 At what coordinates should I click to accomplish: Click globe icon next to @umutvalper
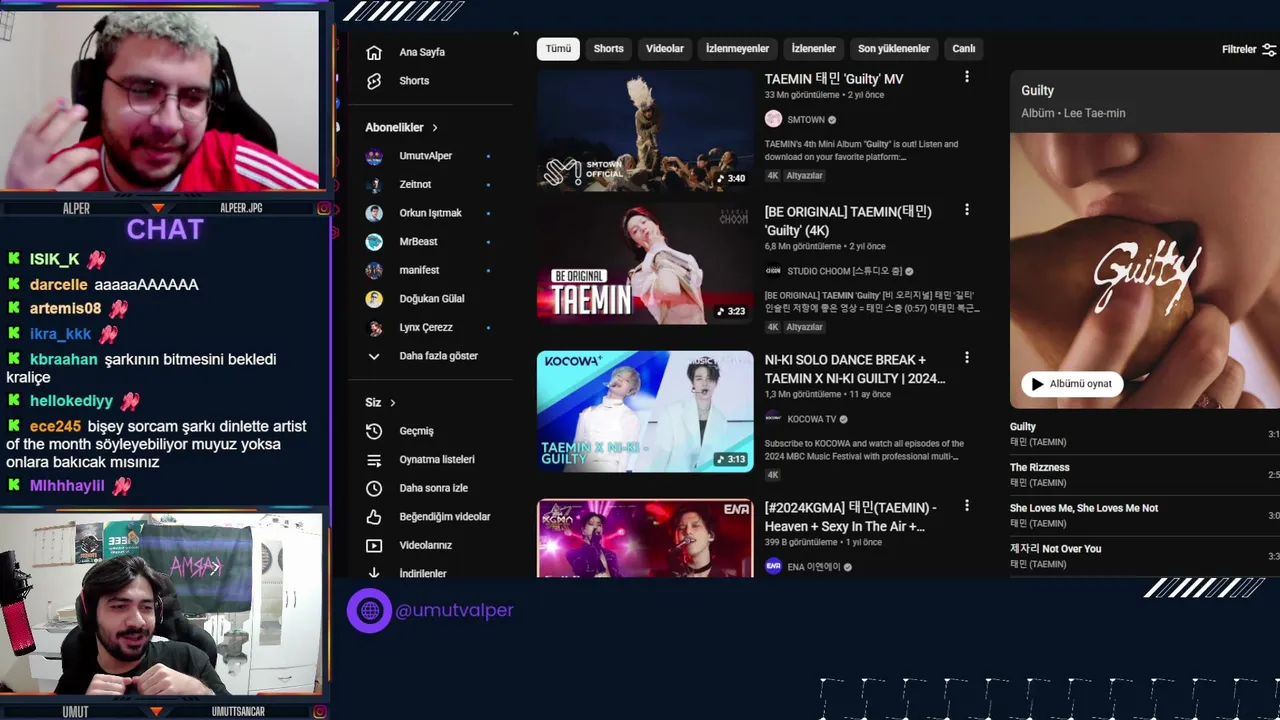(369, 610)
